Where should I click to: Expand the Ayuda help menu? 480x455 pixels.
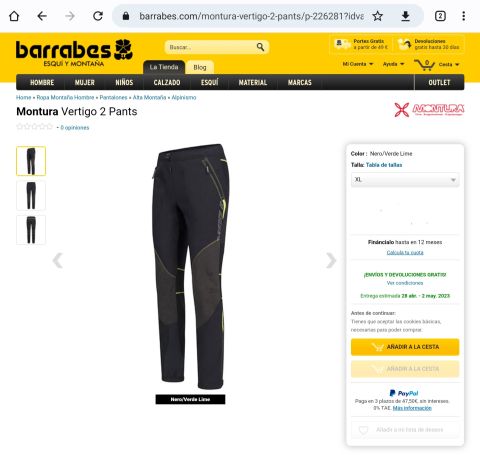393,64
